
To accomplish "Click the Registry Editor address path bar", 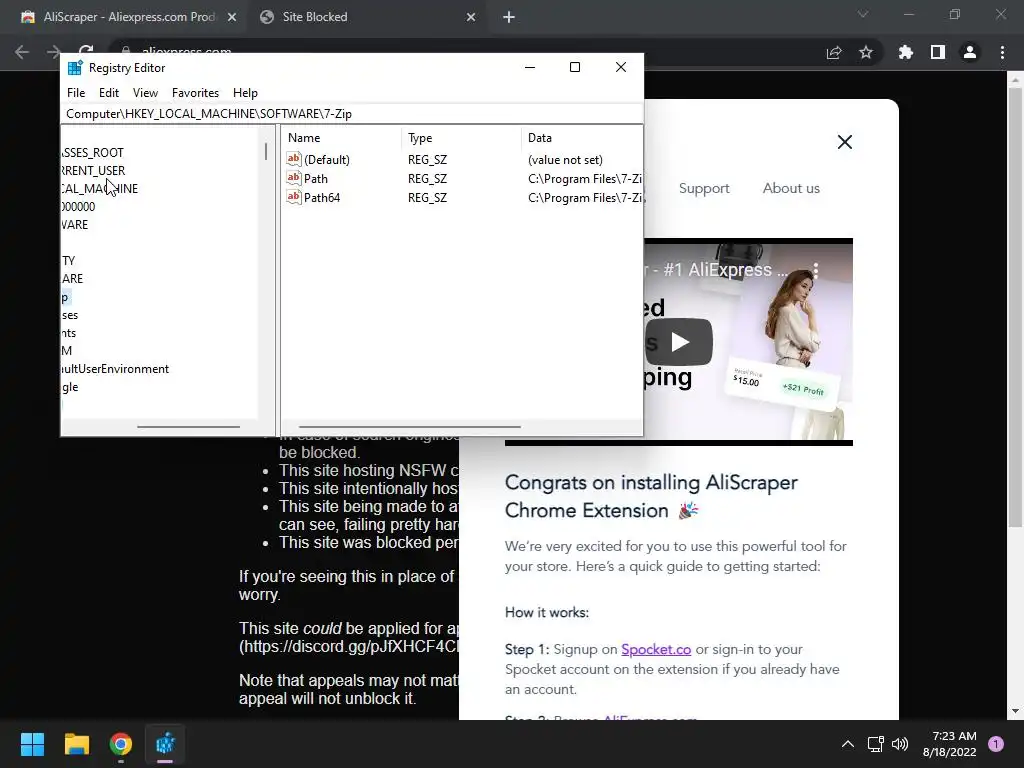I will [351, 114].
